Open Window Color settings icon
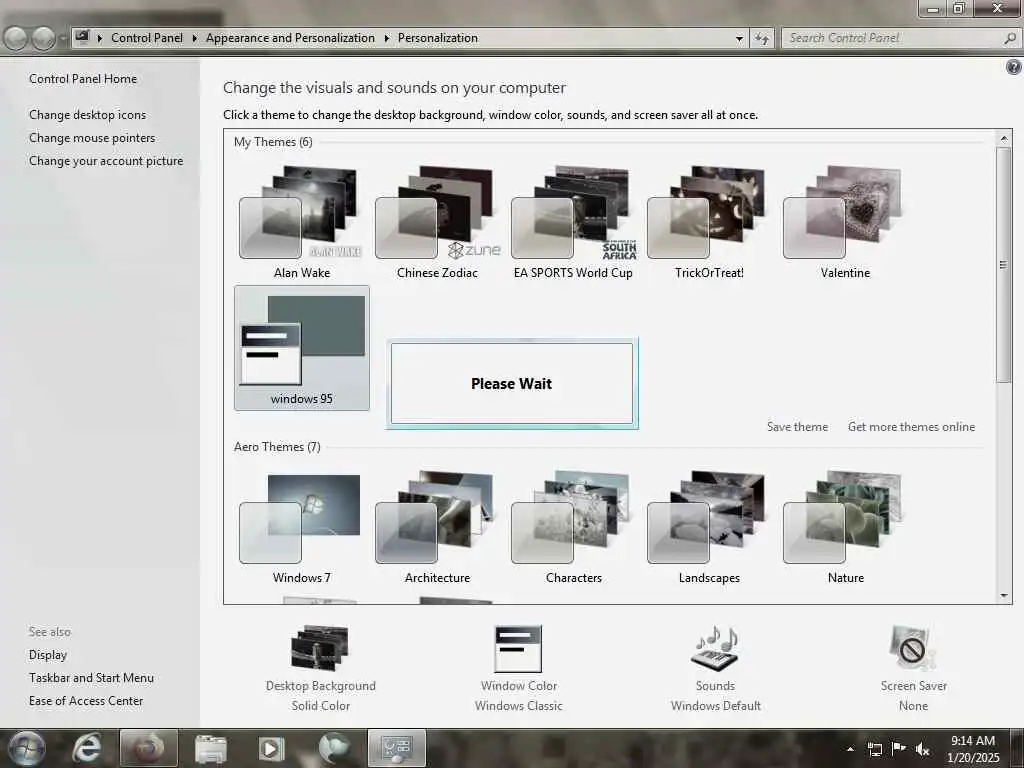The image size is (1024, 768). coord(519,648)
